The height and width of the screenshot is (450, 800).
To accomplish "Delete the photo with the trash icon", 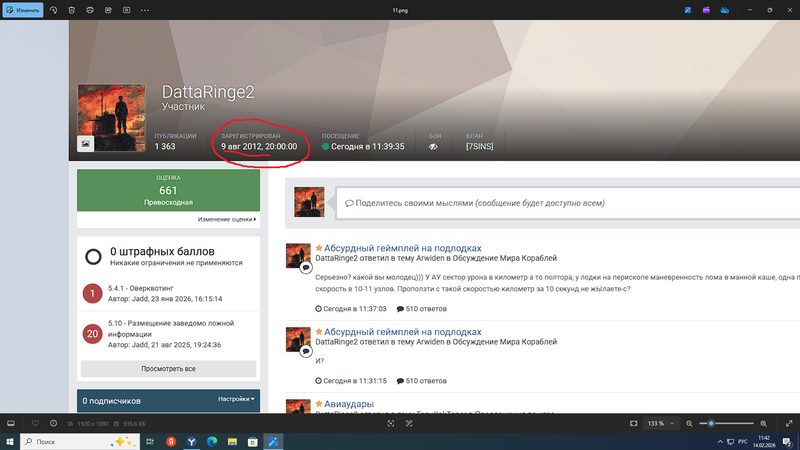I will tap(72, 10).
